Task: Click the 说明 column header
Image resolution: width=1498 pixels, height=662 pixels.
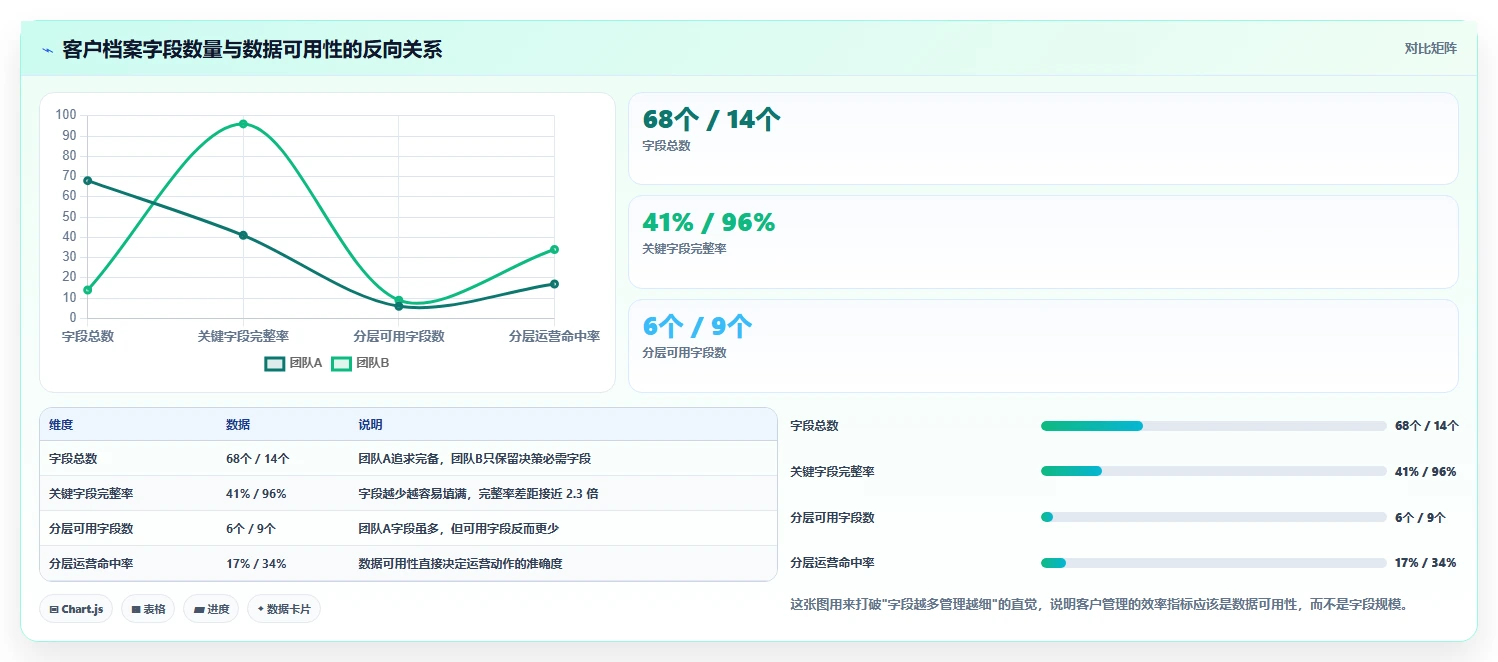Action: pos(370,425)
